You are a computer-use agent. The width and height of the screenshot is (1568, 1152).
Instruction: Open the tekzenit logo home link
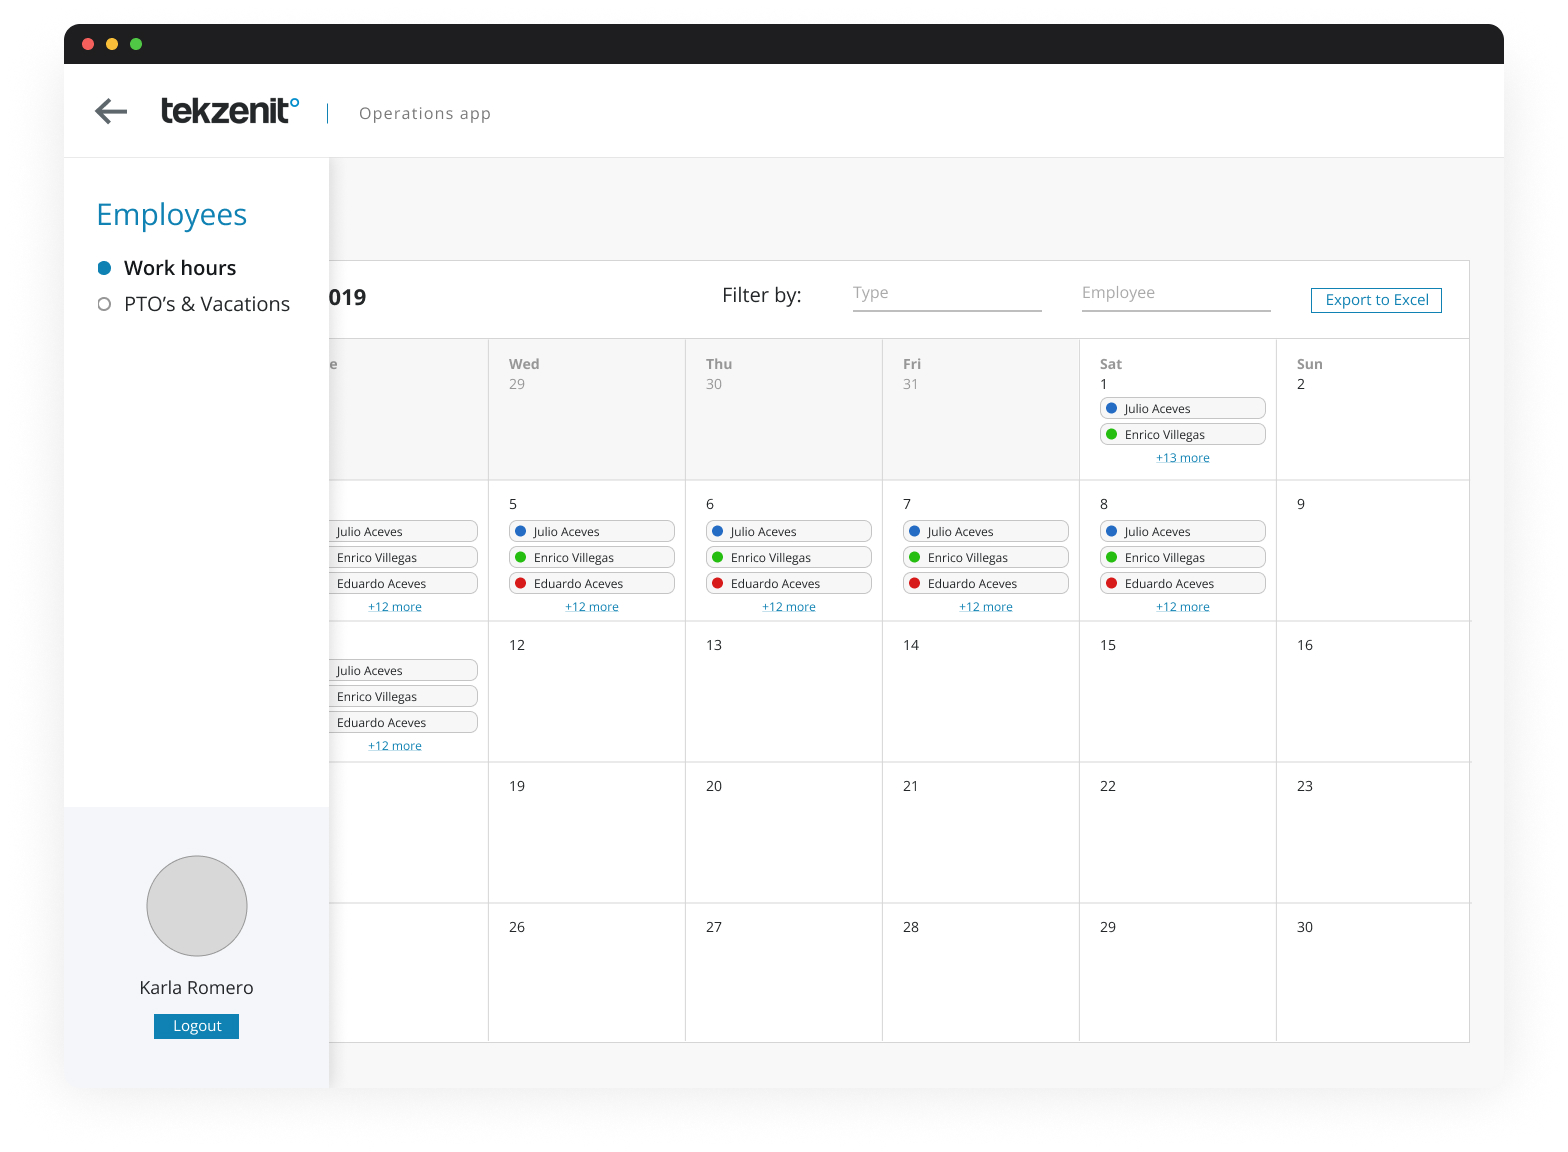230,111
